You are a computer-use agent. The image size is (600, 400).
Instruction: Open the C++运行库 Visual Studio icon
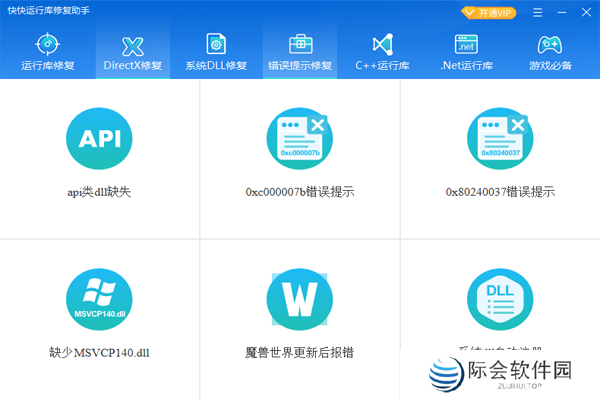383,44
